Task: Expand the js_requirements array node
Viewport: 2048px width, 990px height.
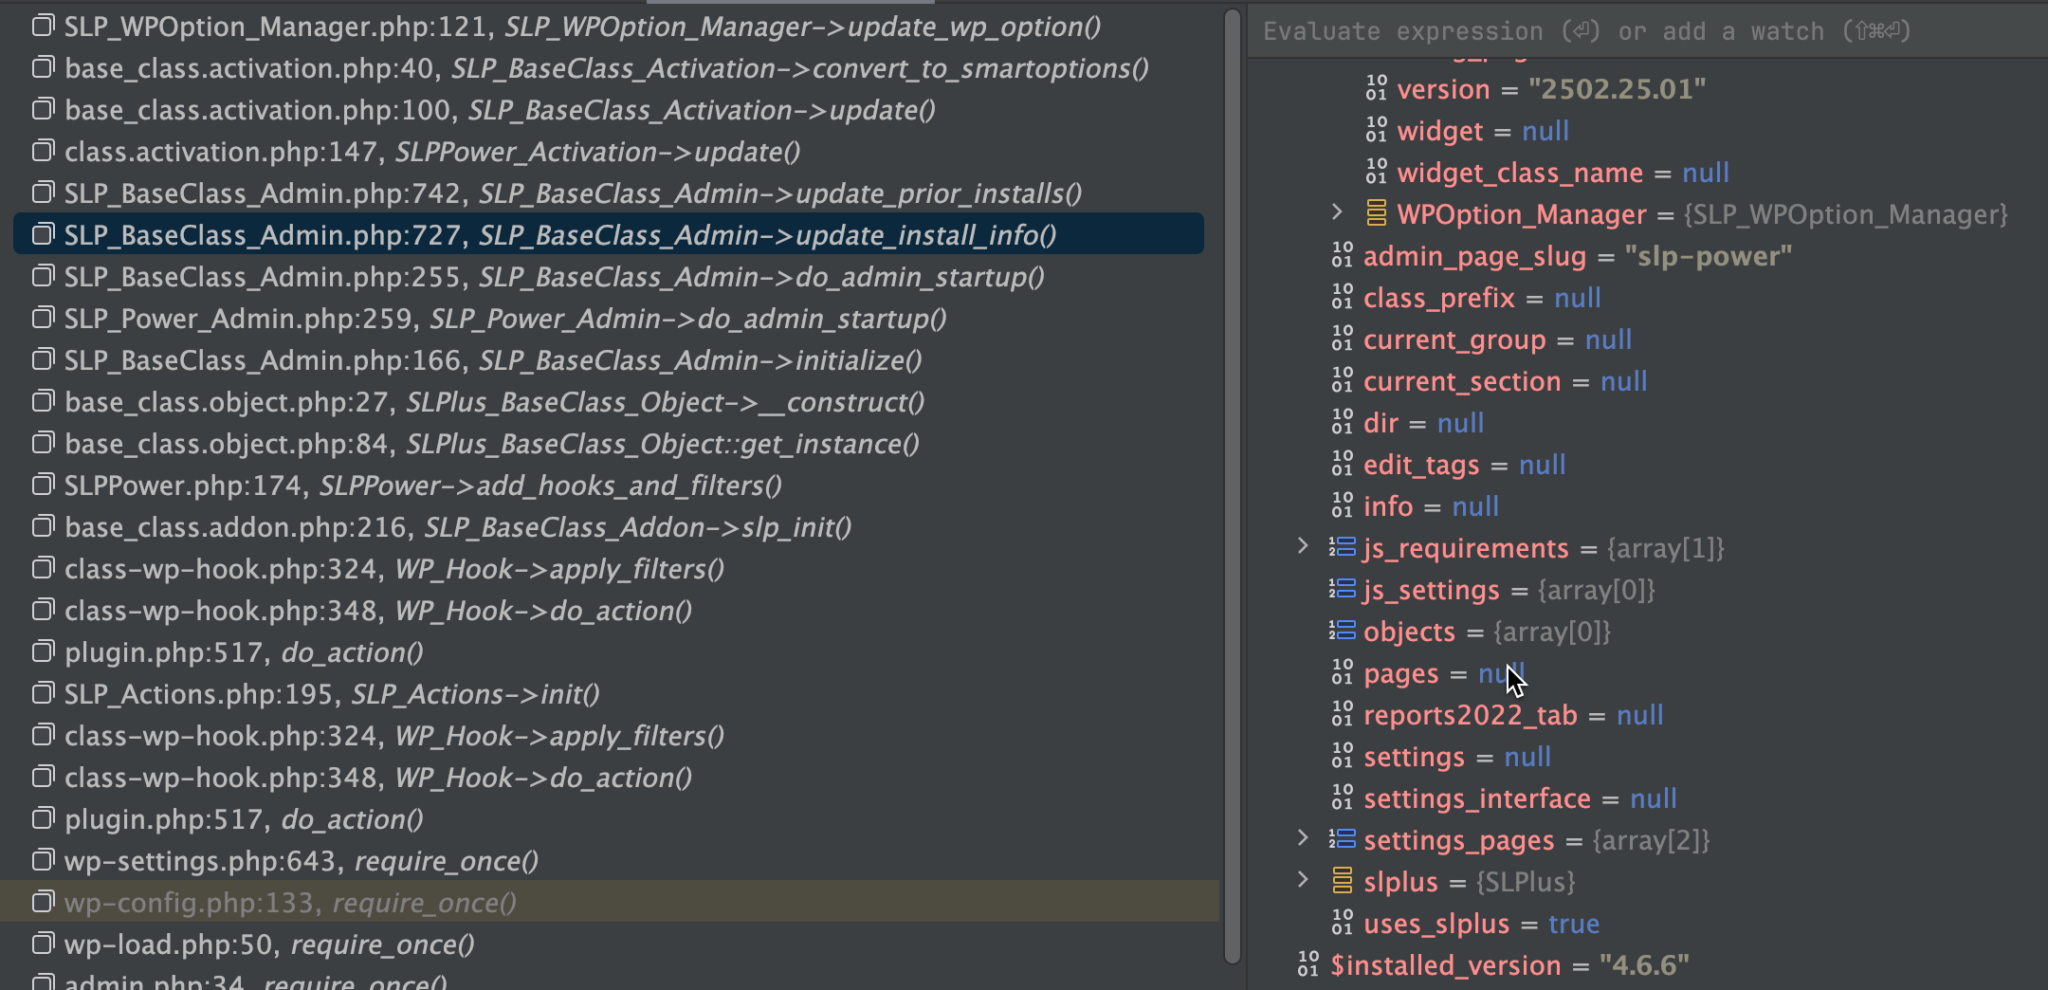Action: pyautogui.click(x=1303, y=547)
